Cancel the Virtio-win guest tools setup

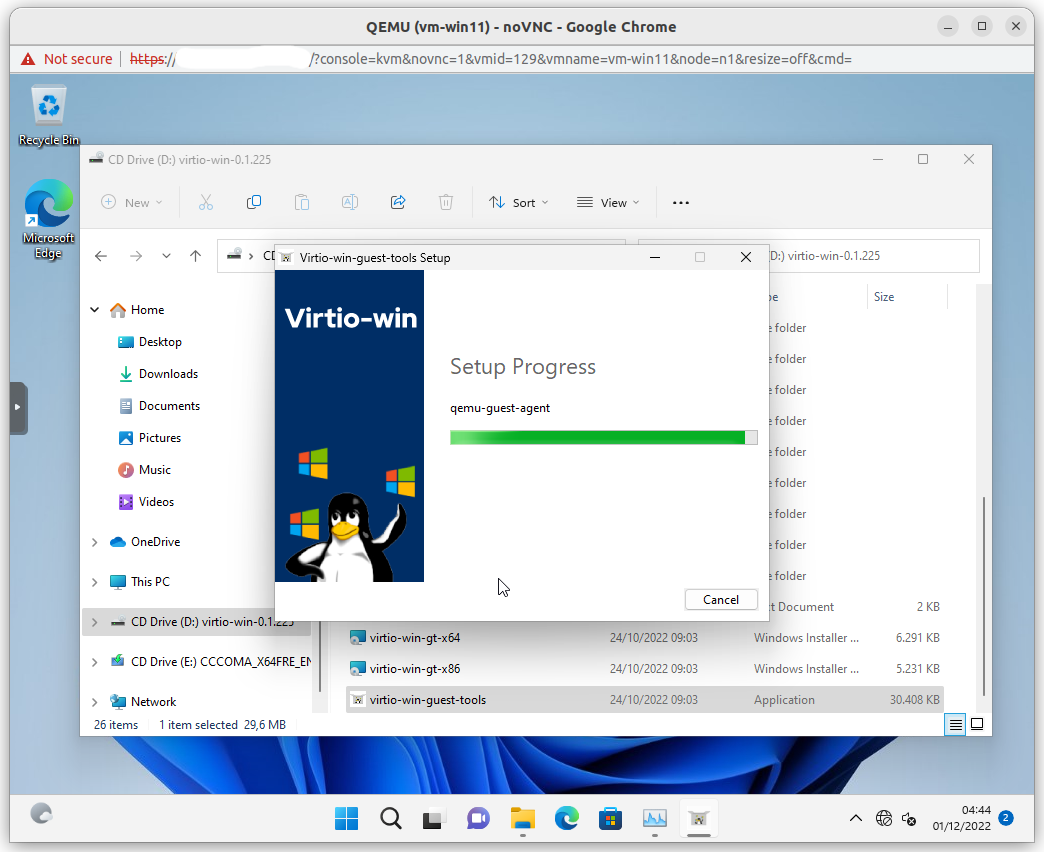point(721,600)
